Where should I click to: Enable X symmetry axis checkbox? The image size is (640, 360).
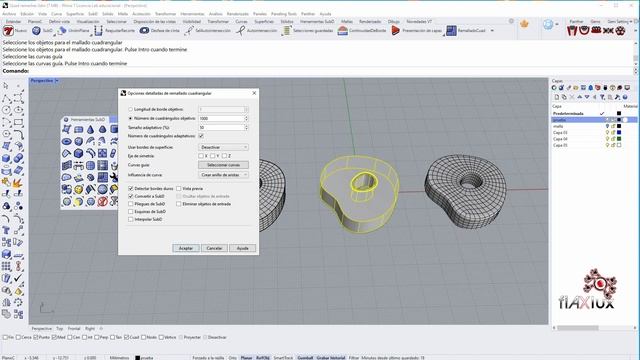tap(200, 156)
